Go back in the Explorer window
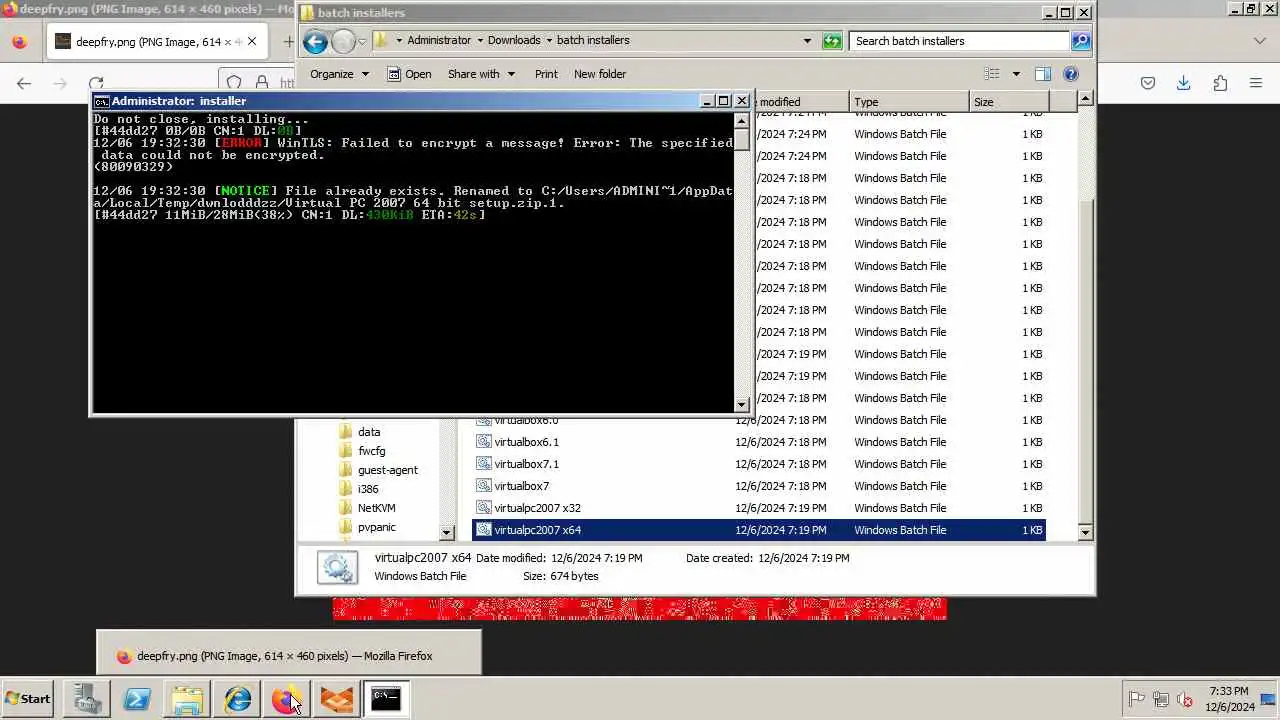This screenshot has height=720, width=1280. point(315,41)
